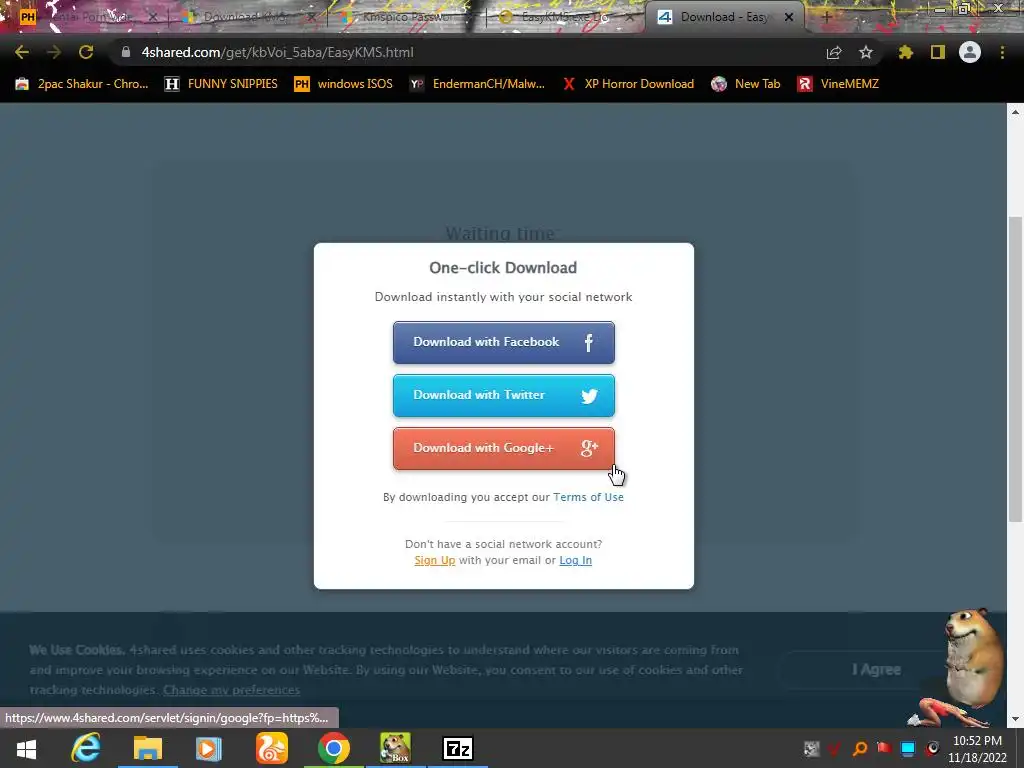The width and height of the screenshot is (1024, 768).
Task: Open the Terms of Use link
Action: click(588, 497)
